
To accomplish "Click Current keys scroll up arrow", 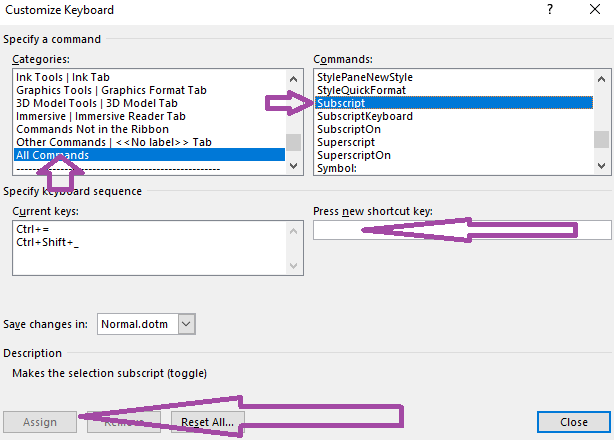I will click(293, 231).
